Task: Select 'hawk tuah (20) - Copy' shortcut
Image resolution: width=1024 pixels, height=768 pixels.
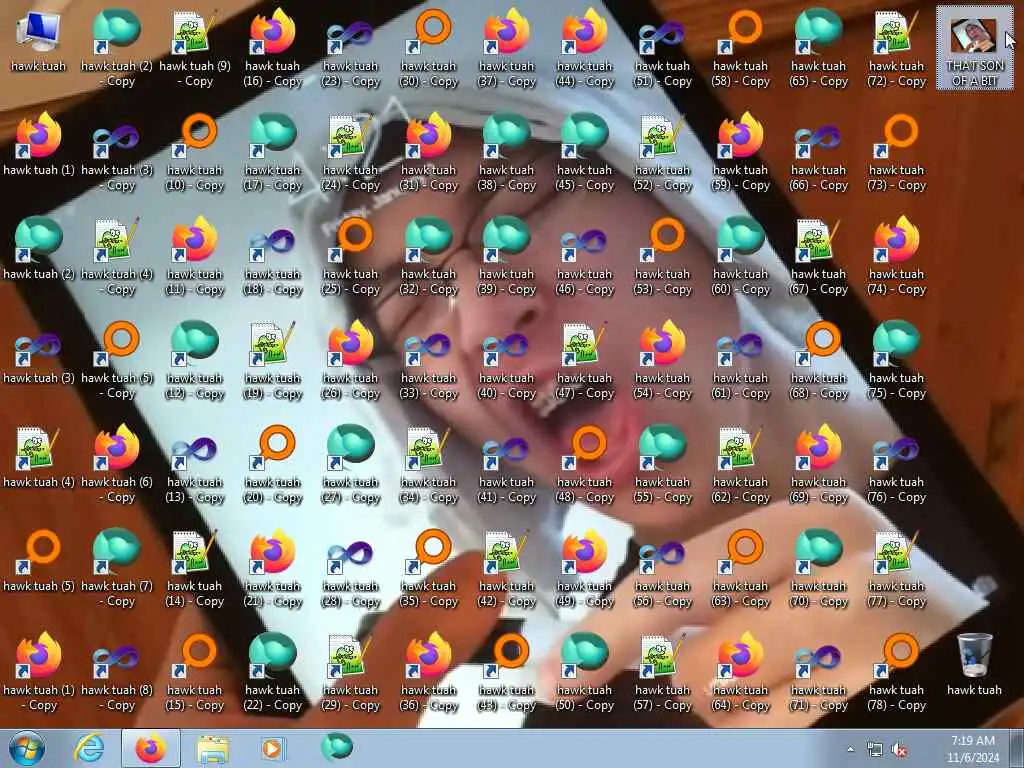Action: [x=272, y=464]
